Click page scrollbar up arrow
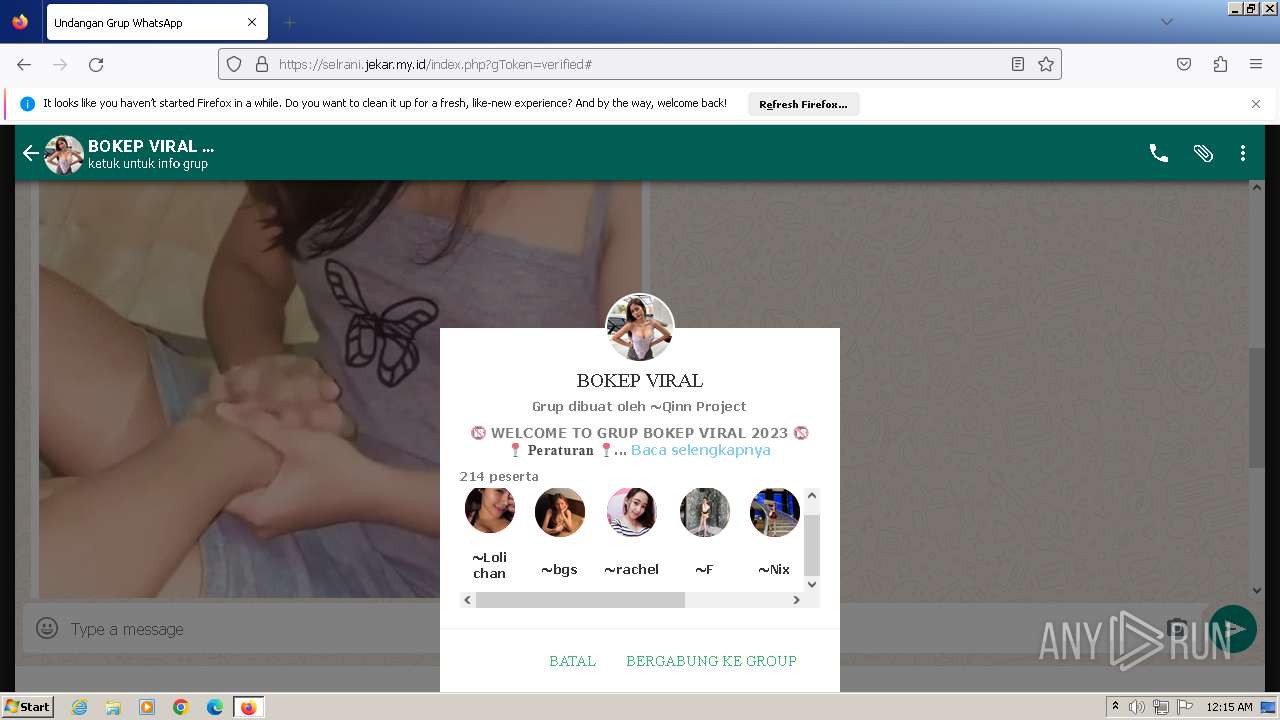The width and height of the screenshot is (1280, 720). (1257, 187)
